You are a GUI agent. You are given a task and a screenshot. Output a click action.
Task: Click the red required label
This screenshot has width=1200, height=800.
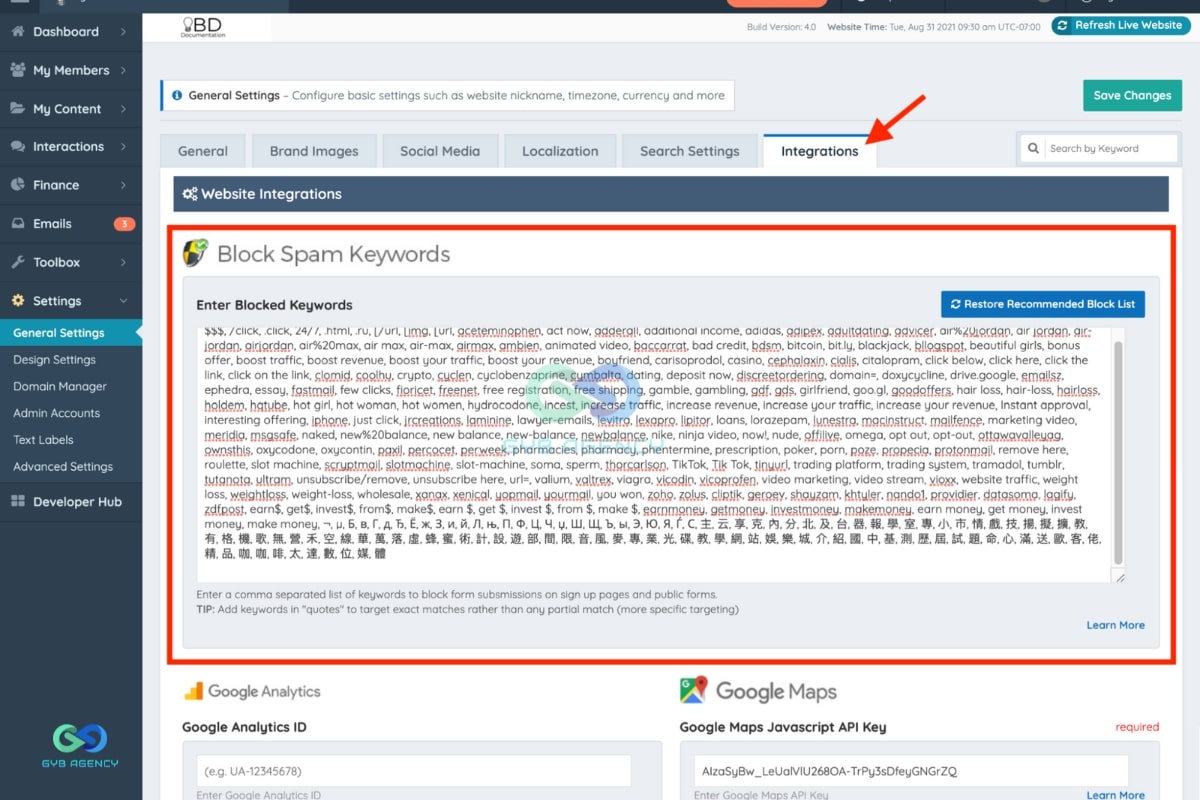1137,727
